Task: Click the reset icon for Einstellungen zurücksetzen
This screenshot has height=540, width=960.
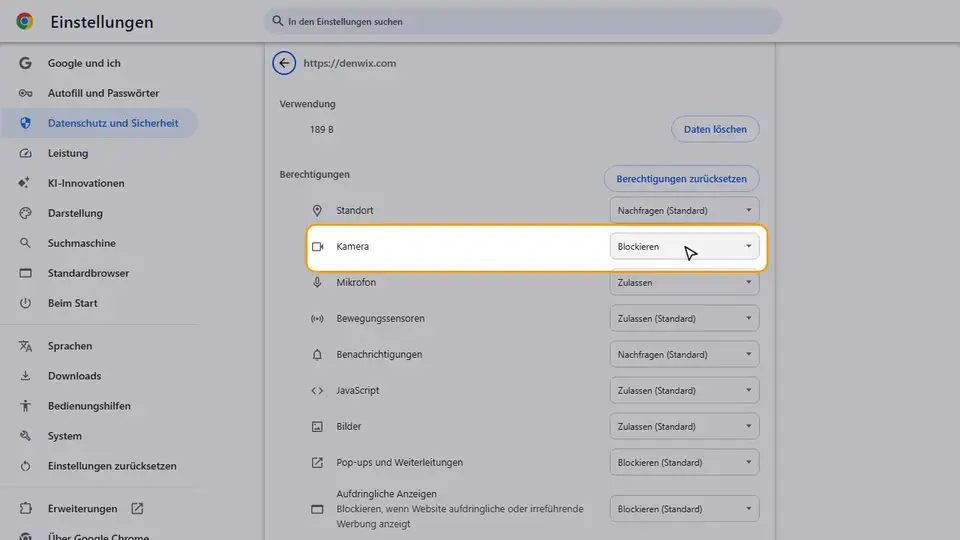Action: [x=25, y=466]
